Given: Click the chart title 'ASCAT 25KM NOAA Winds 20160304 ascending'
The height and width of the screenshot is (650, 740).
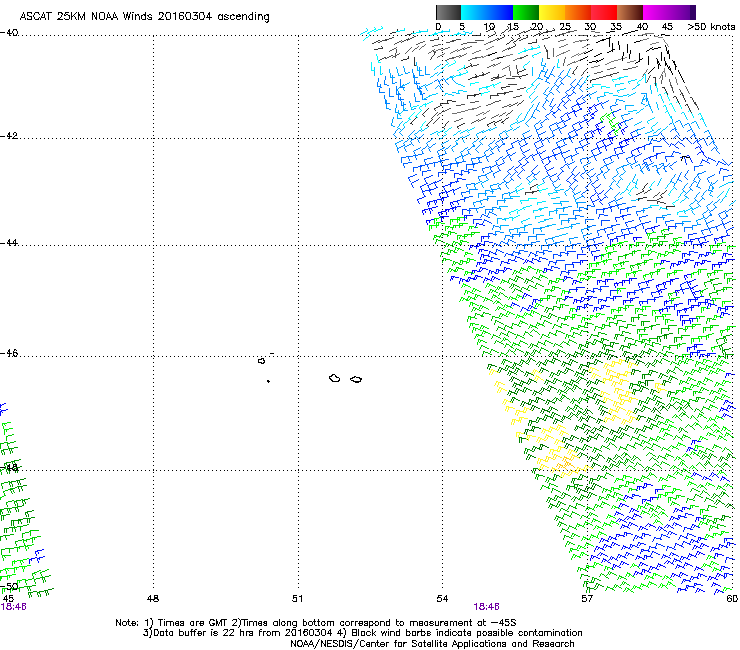Looking at the screenshot, I should tap(144, 17).
